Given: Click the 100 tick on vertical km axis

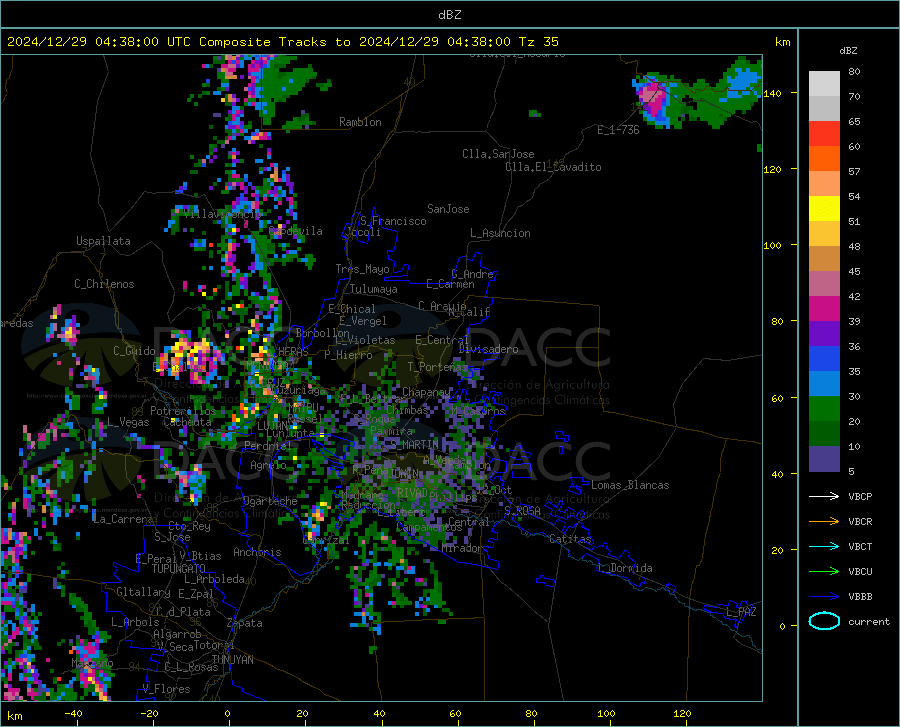Looking at the screenshot, I should tap(773, 246).
